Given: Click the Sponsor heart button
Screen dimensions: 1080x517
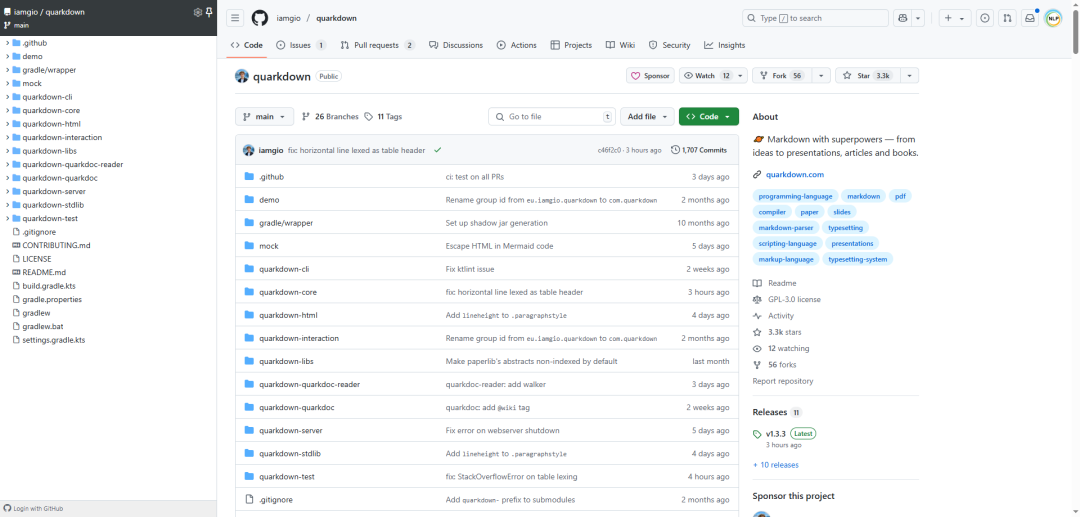Looking at the screenshot, I should 650,76.
